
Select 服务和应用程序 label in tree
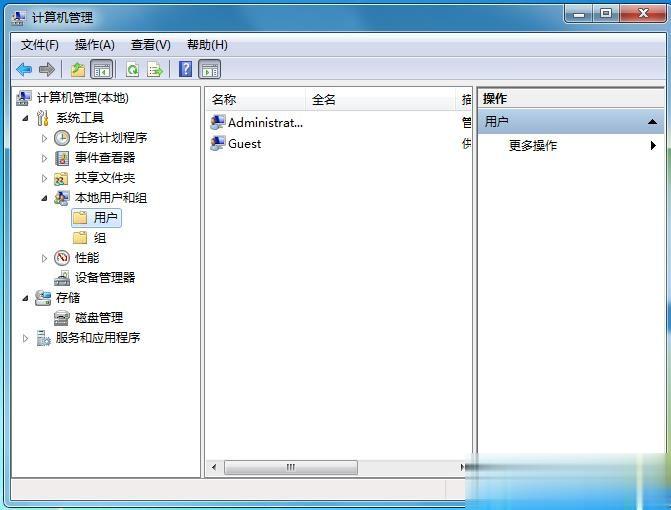click(98, 338)
